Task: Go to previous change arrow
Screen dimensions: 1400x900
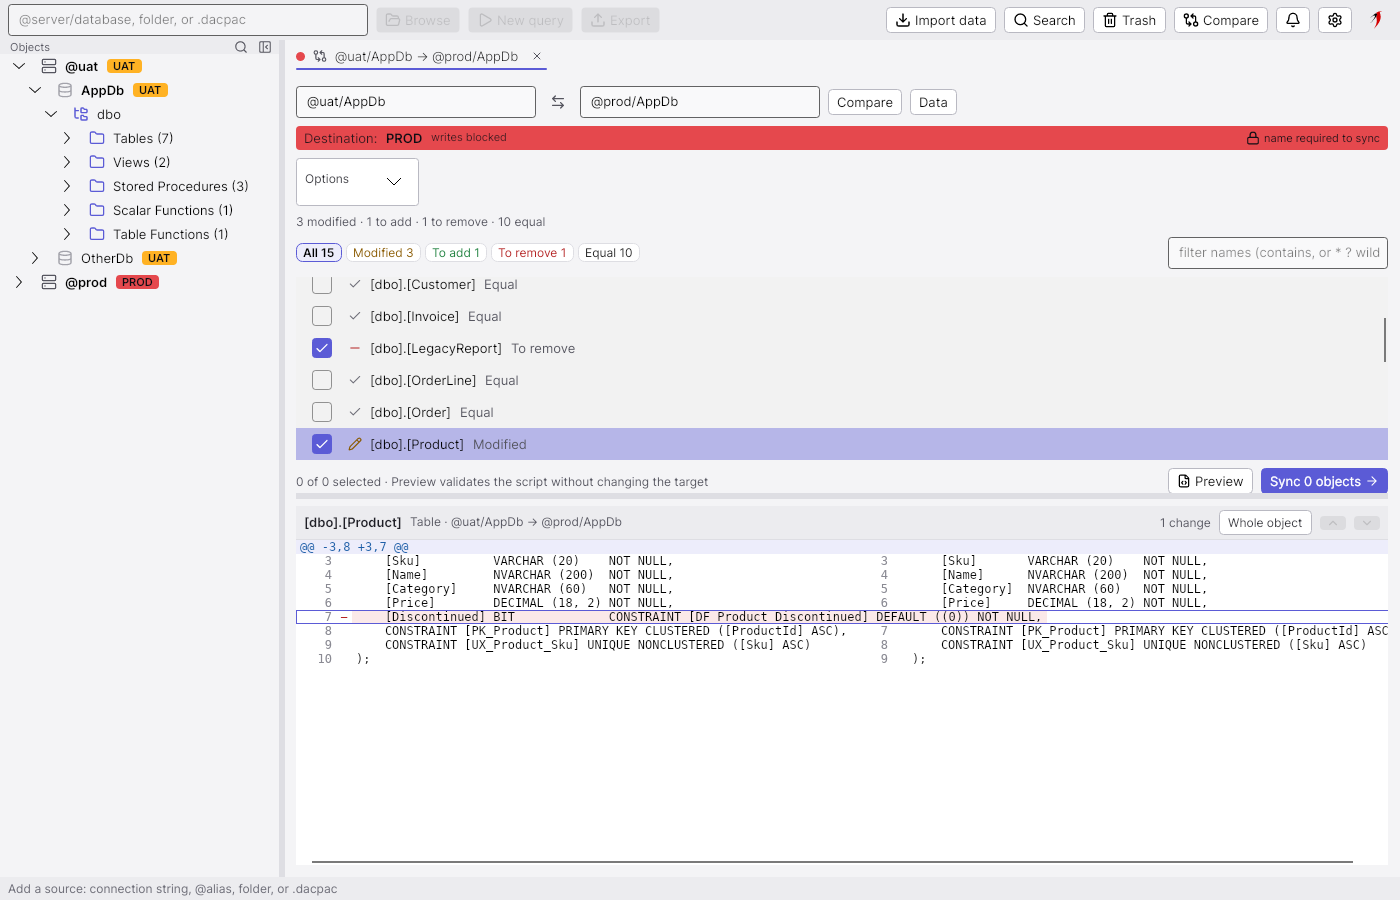Action: point(1333,523)
